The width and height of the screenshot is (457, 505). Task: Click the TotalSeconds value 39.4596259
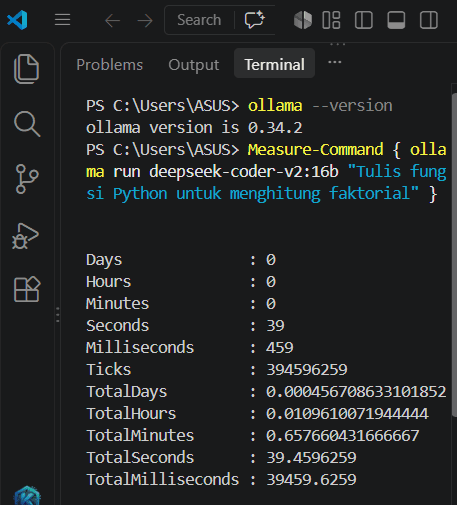point(311,458)
